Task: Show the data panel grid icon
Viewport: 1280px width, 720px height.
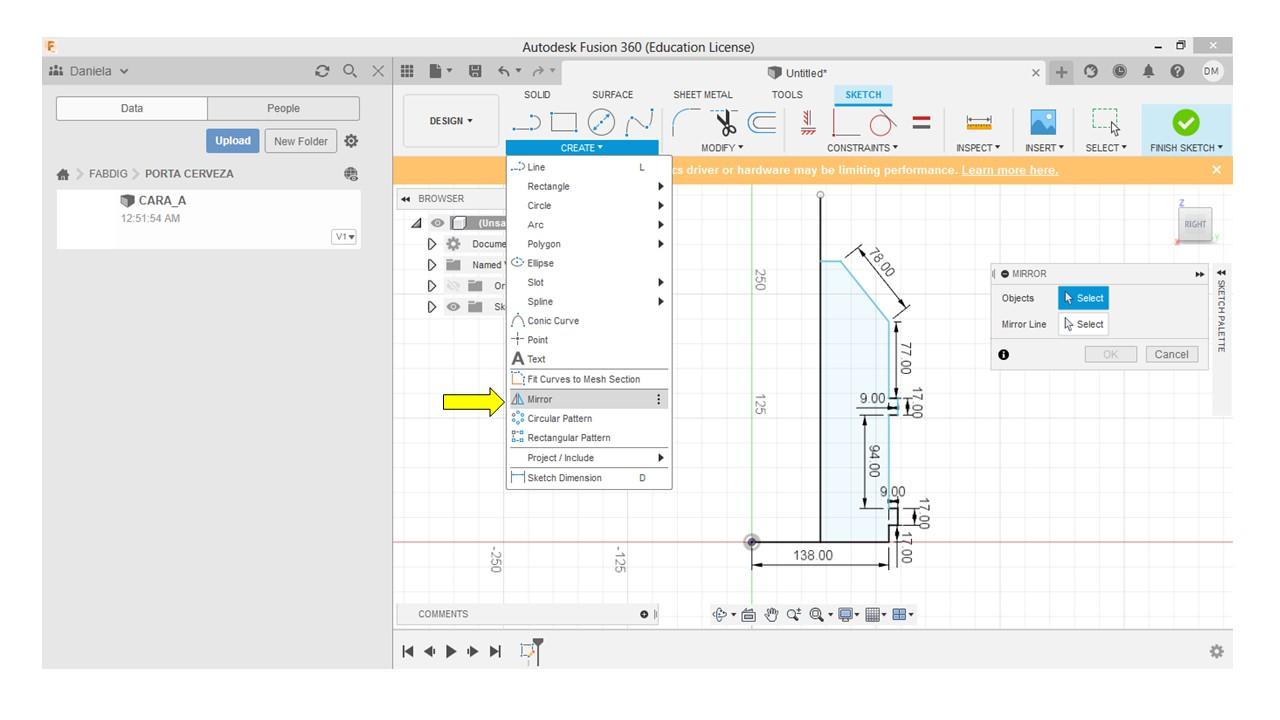Action: [x=407, y=71]
